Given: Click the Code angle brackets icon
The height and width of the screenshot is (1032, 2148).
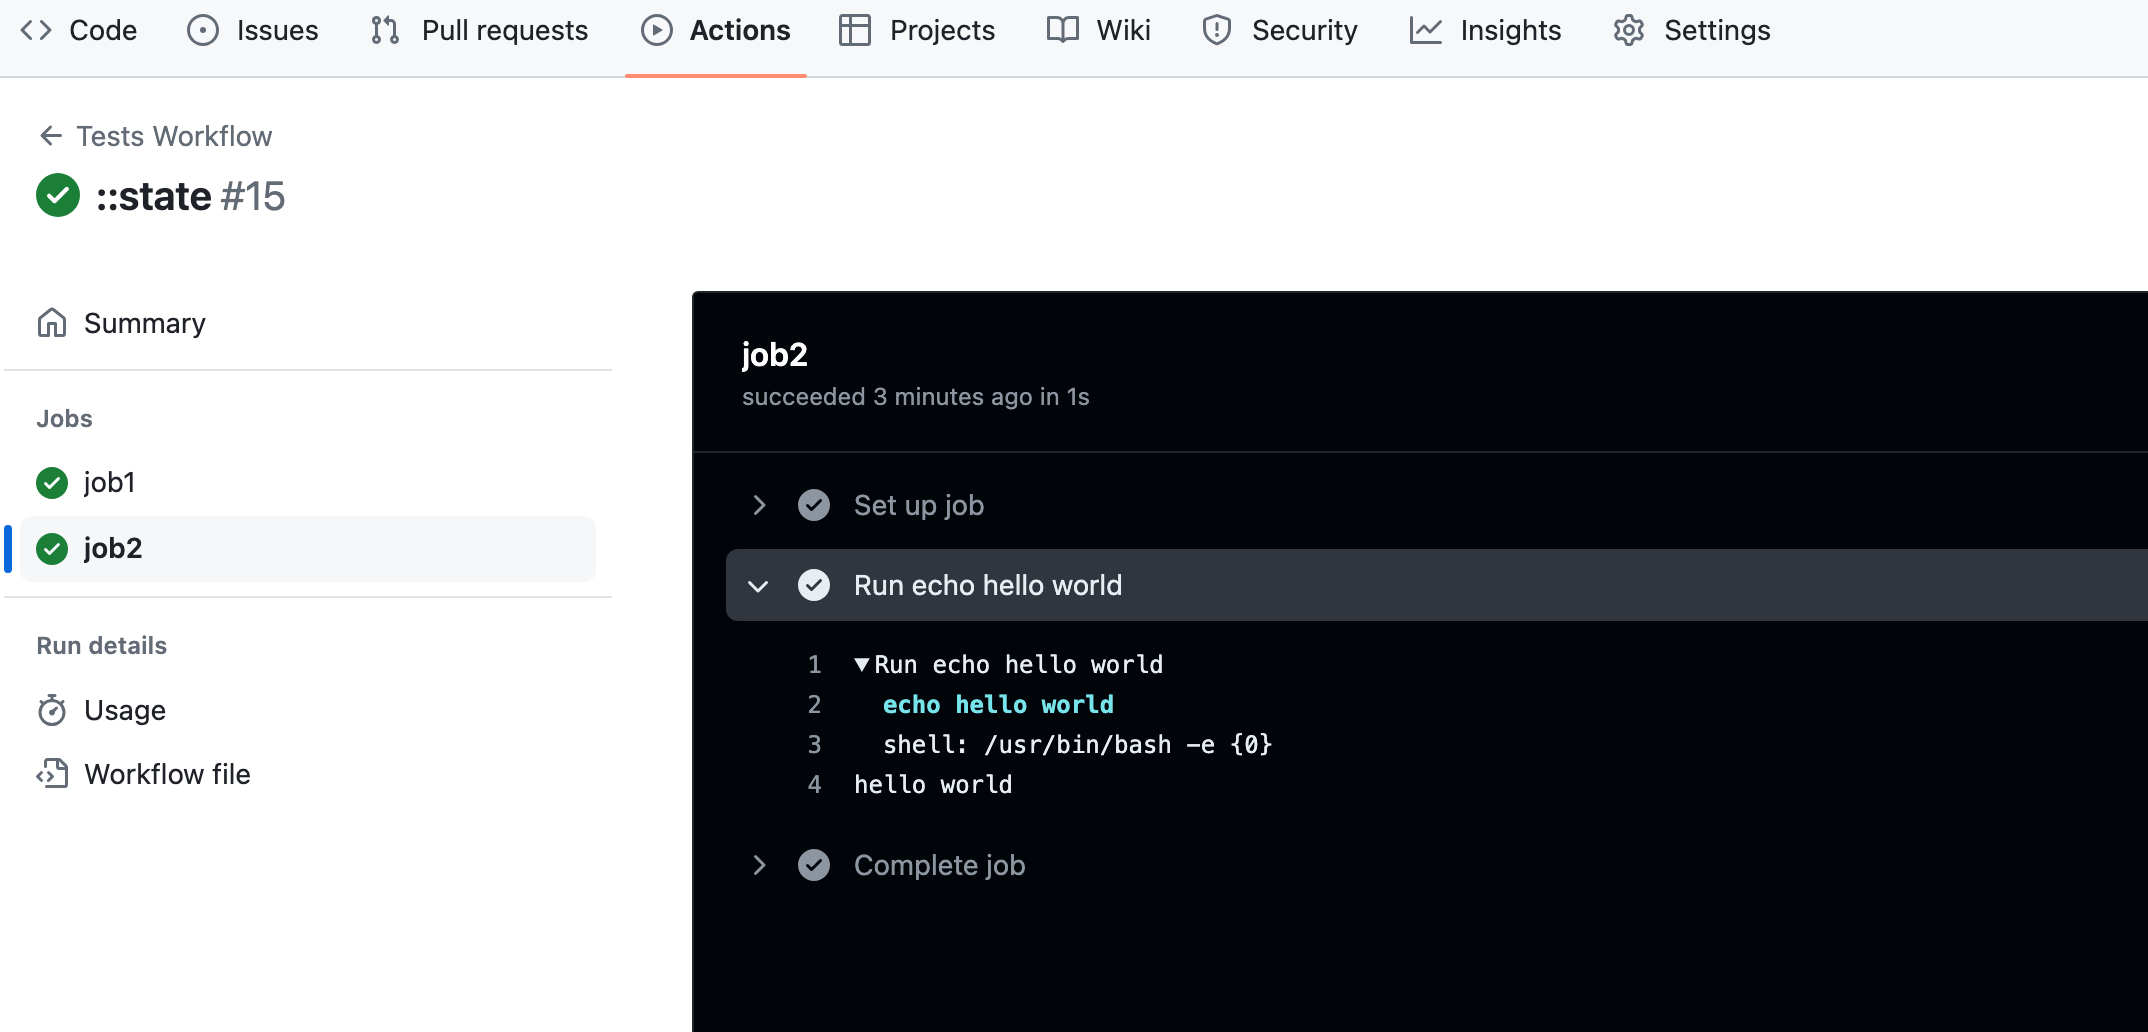Looking at the screenshot, I should tap(33, 30).
